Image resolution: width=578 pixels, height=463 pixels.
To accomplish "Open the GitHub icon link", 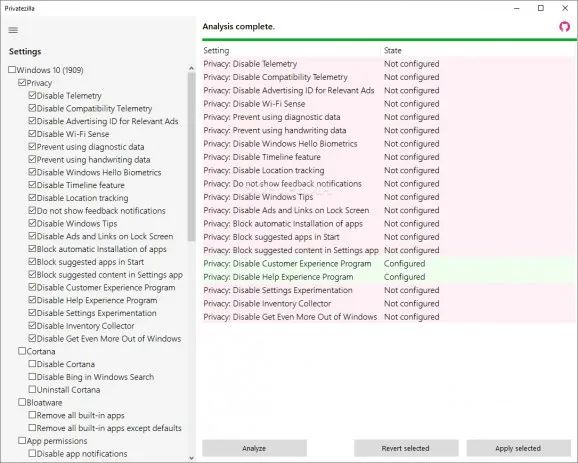I will (564, 27).
